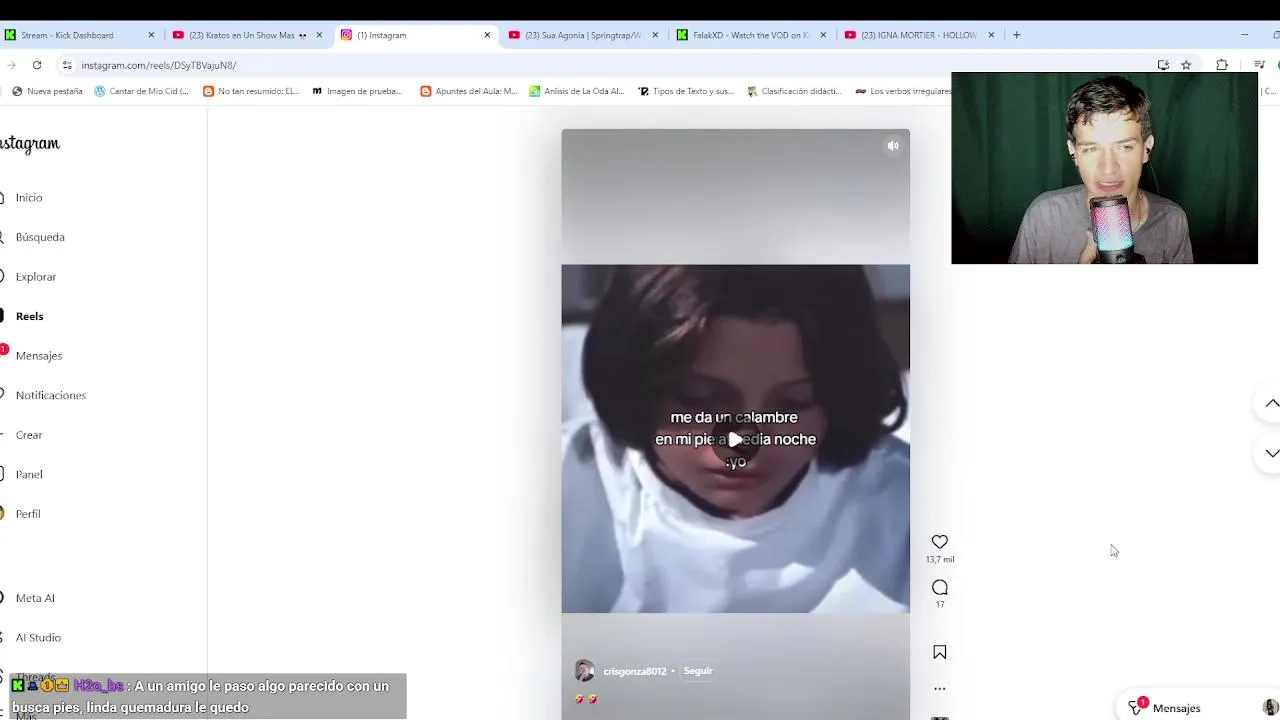Open the three-dot more options menu
Image resolution: width=1280 pixels, height=720 pixels.
(x=939, y=689)
